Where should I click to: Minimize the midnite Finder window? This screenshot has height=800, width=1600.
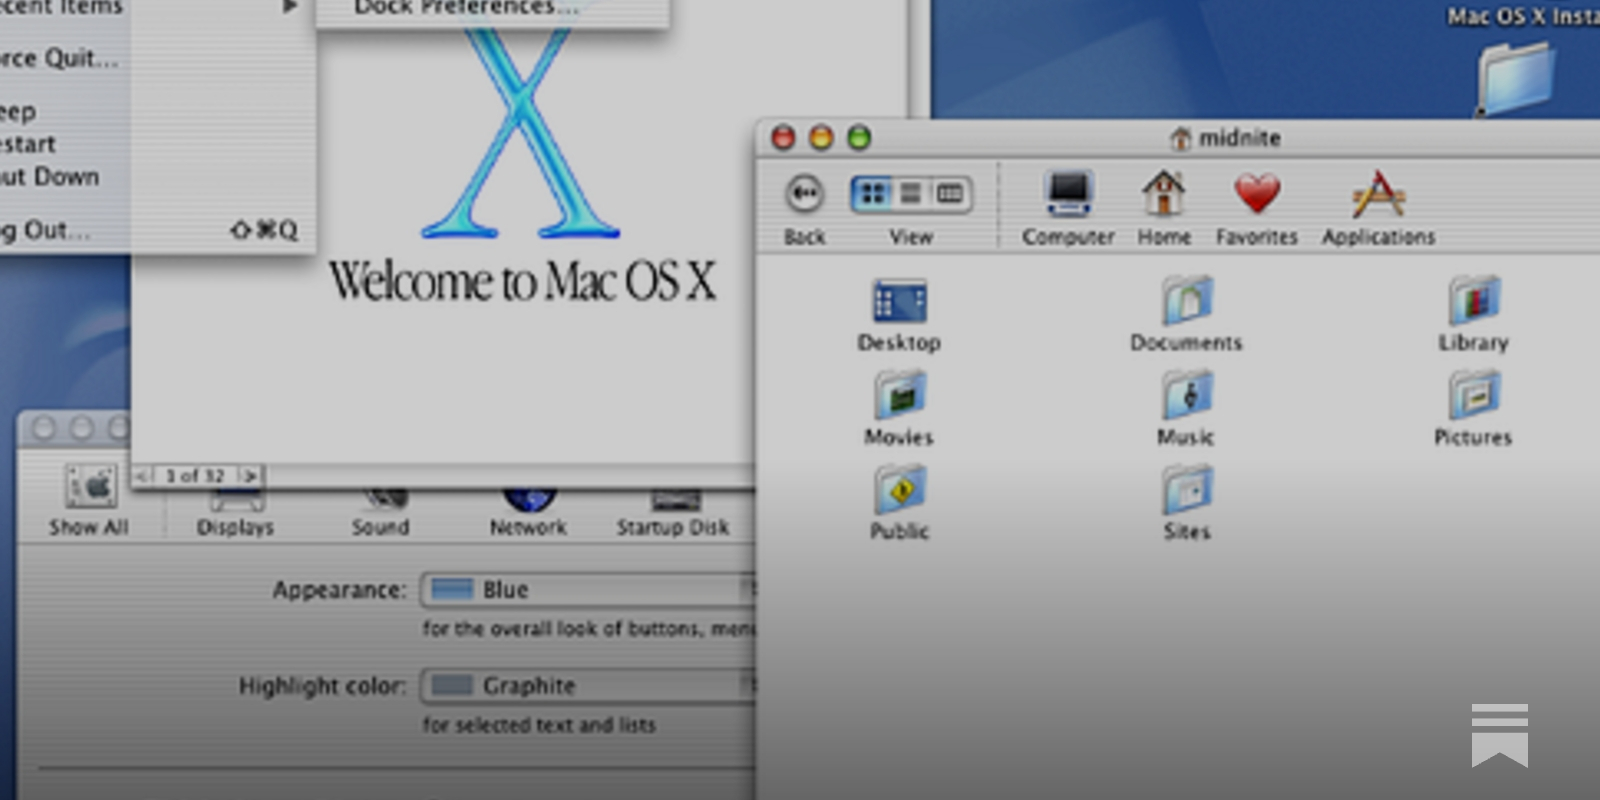821,137
